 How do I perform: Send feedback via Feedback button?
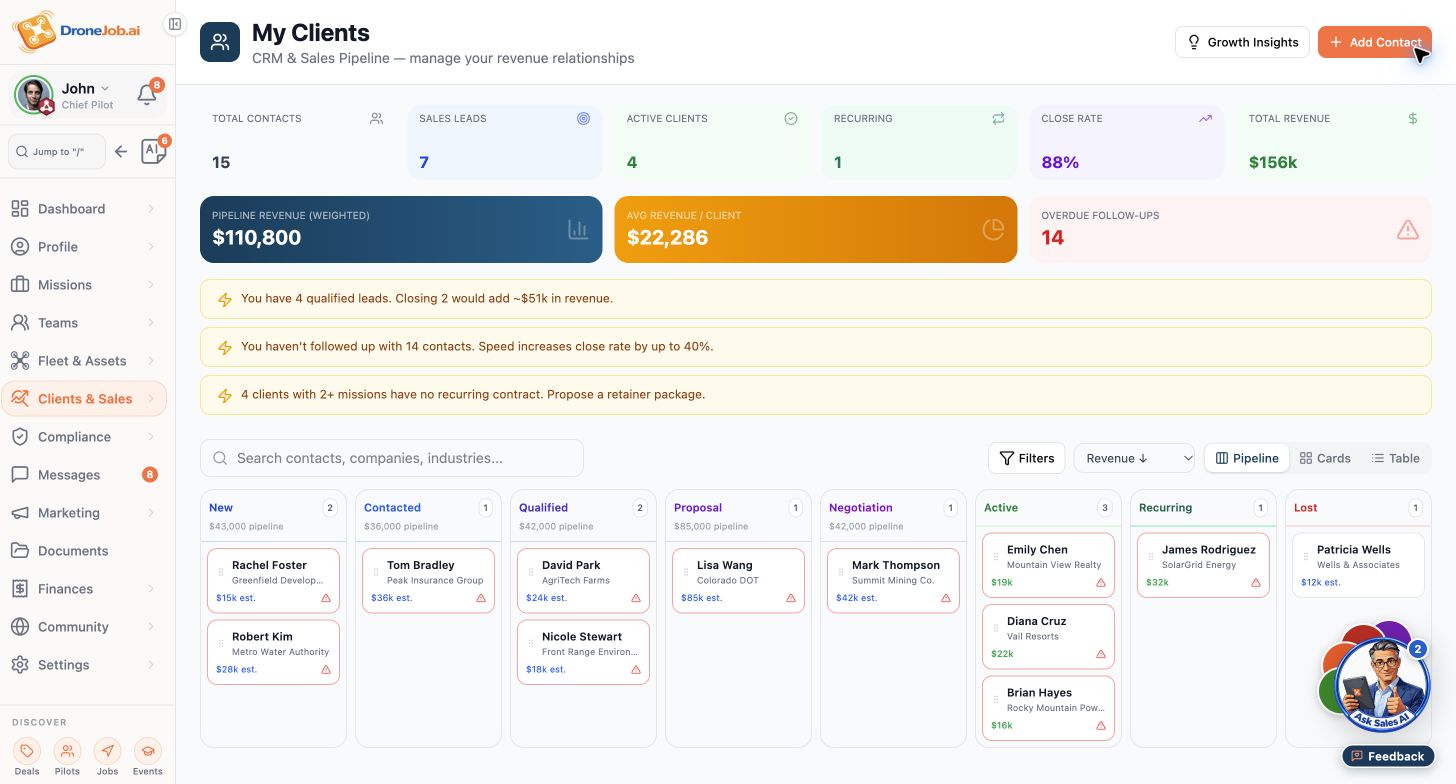pos(1388,756)
